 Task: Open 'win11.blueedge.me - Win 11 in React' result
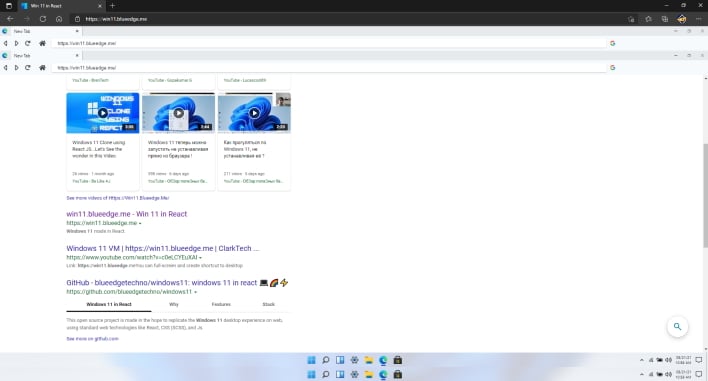(x=126, y=214)
